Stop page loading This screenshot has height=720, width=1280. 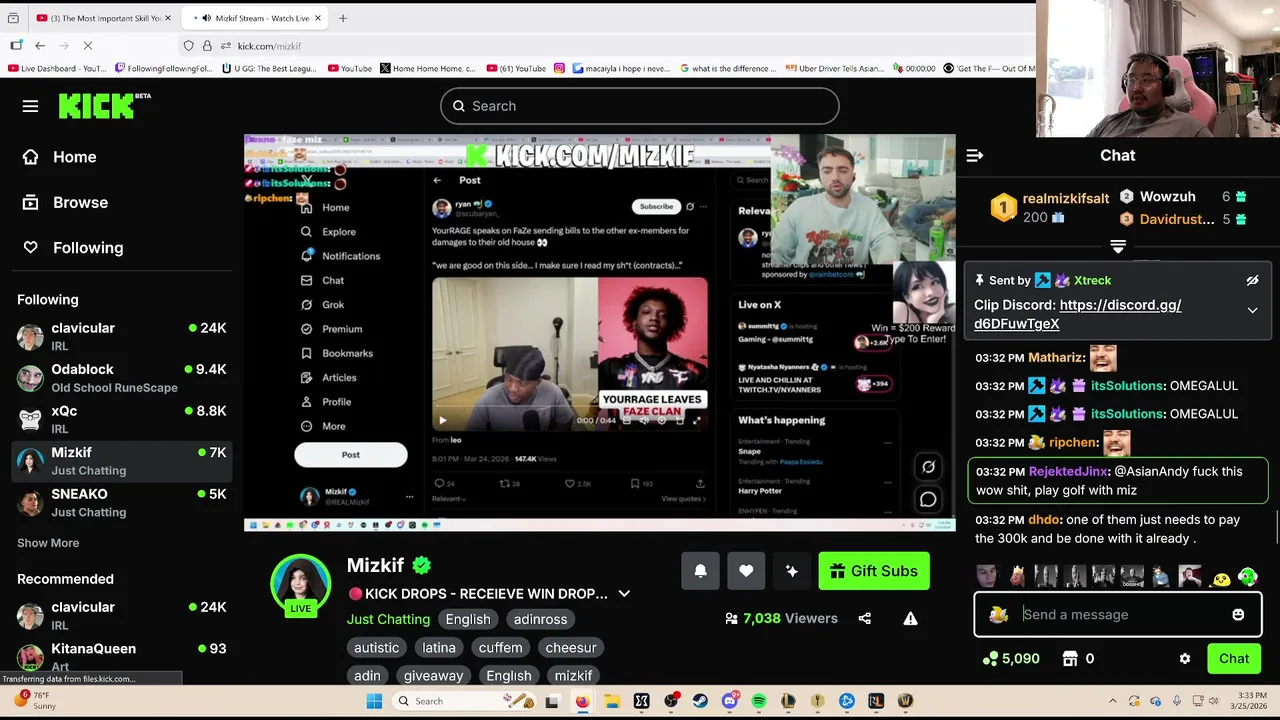click(88, 46)
